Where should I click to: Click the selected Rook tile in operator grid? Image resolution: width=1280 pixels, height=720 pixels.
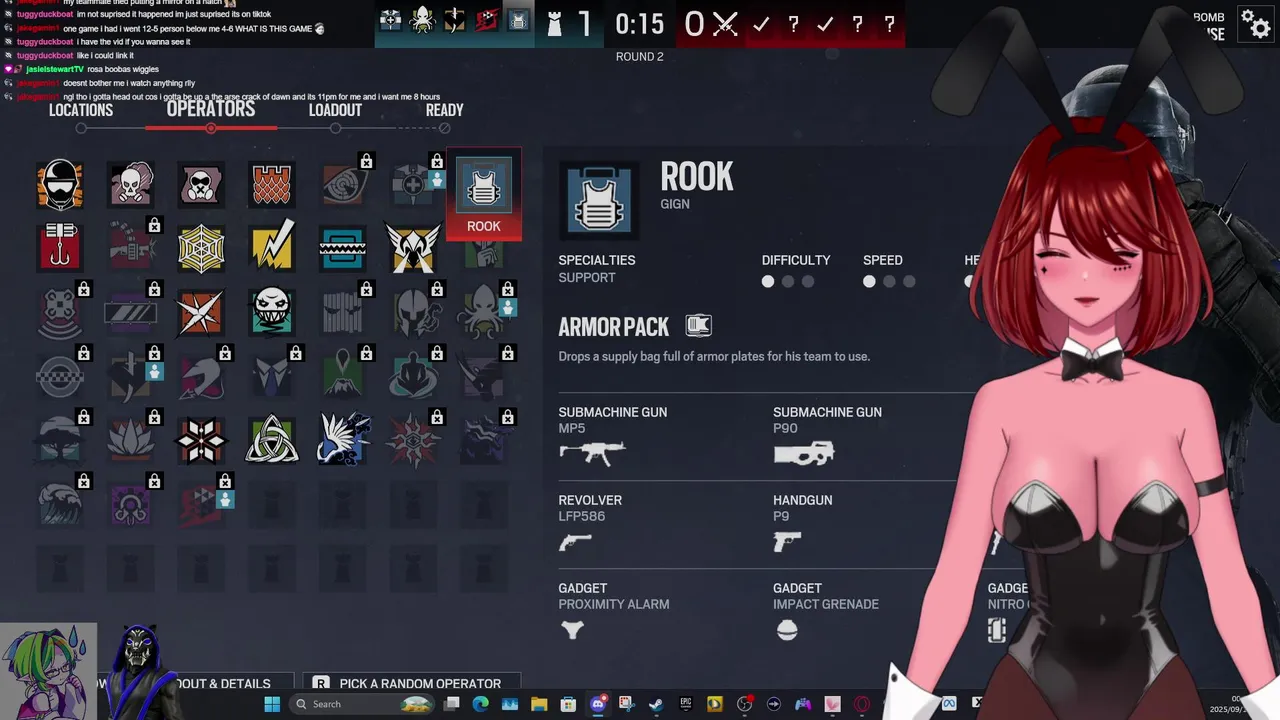(484, 197)
